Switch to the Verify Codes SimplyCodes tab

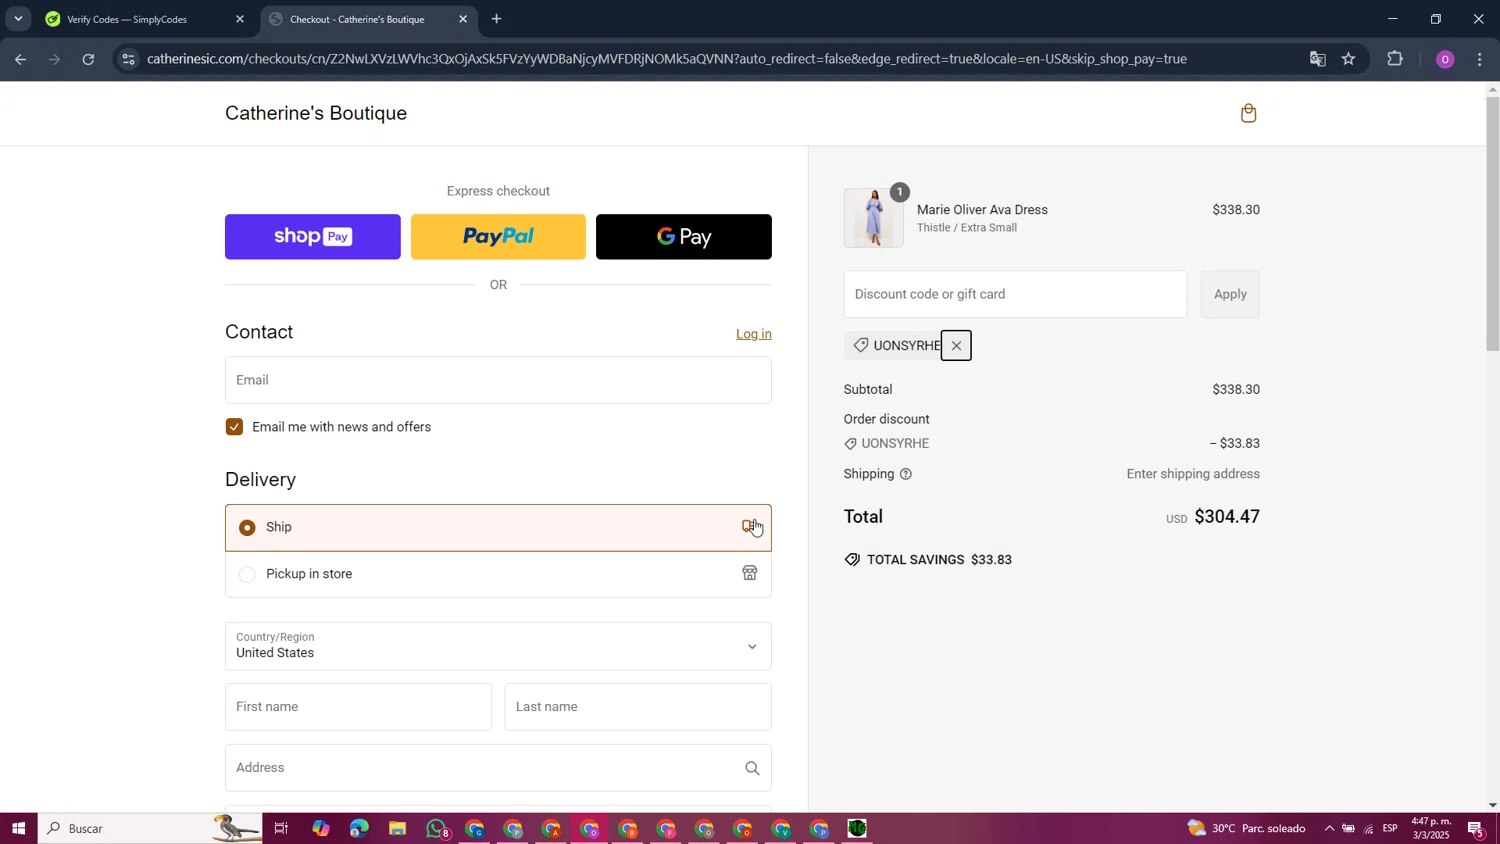point(145,19)
